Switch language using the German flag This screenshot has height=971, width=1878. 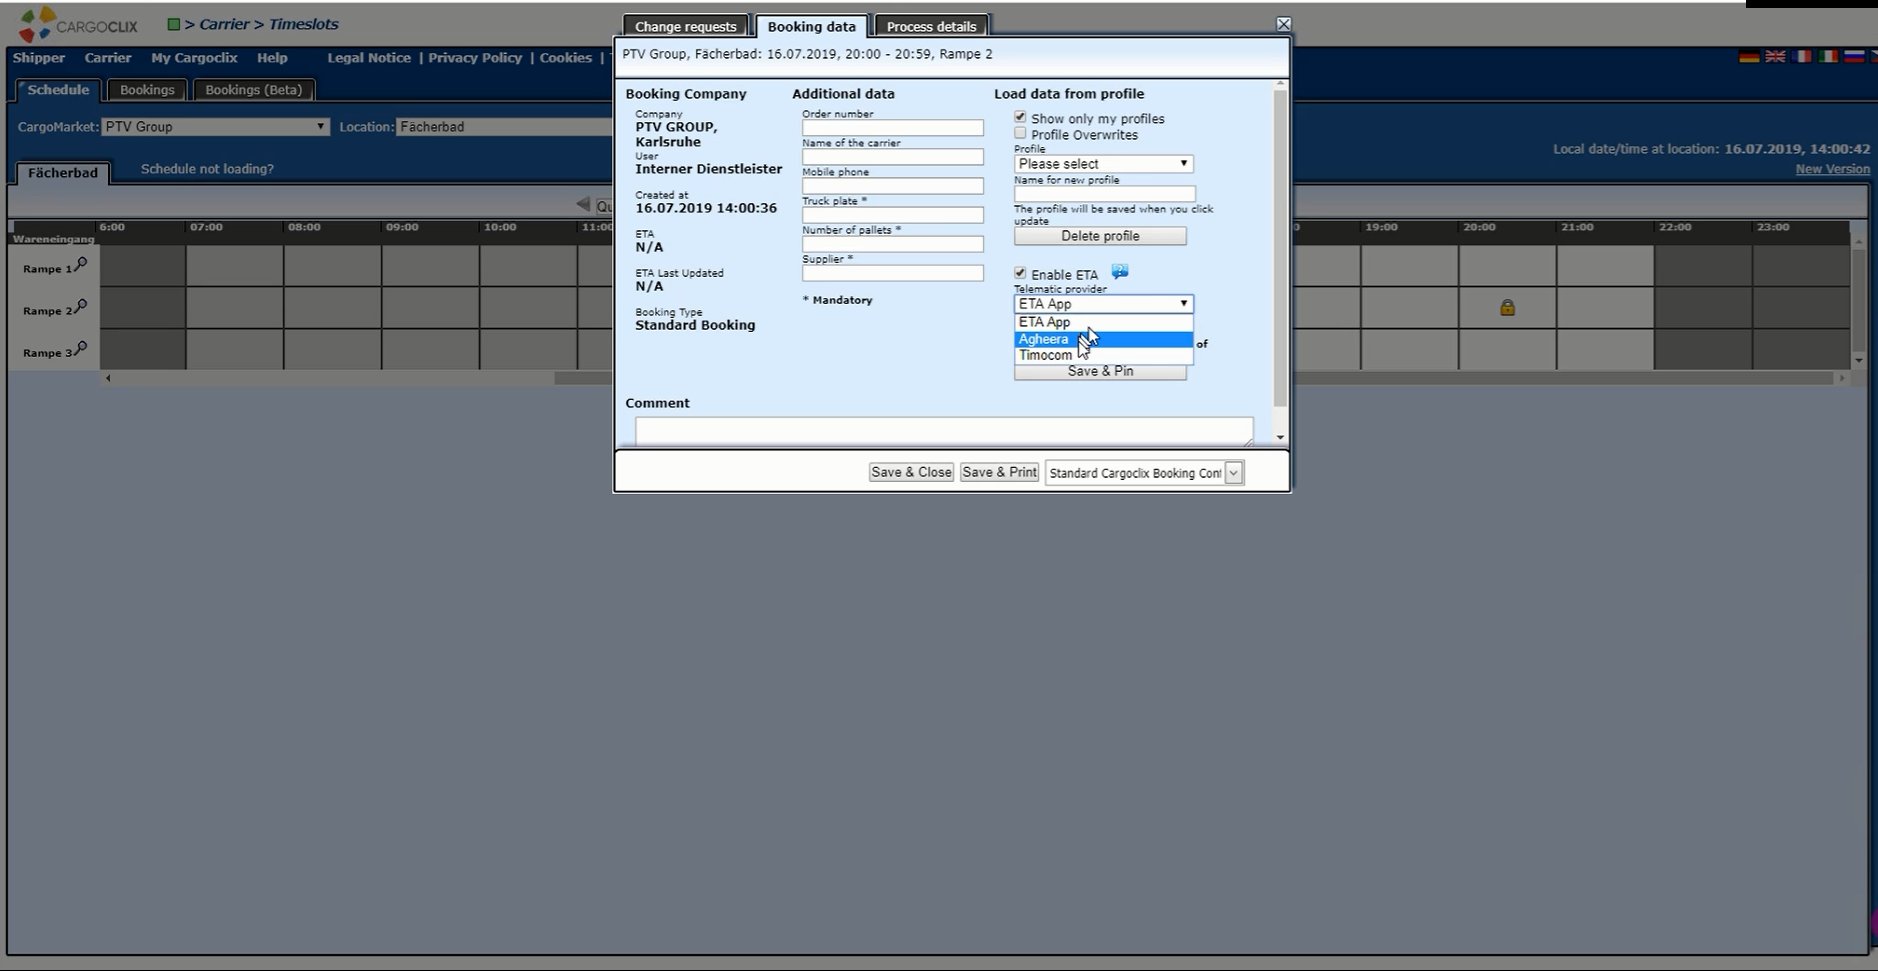[1749, 57]
